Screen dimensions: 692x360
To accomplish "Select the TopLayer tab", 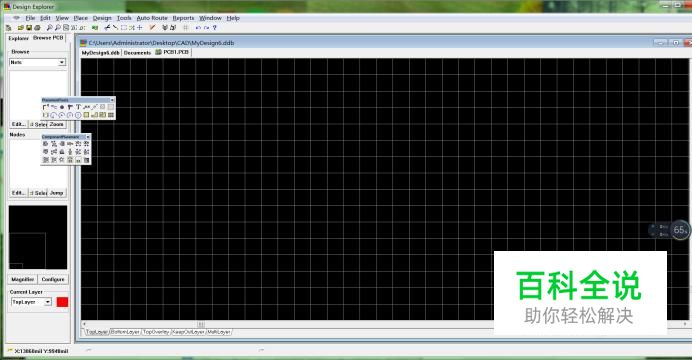I will pyautogui.click(x=96, y=332).
